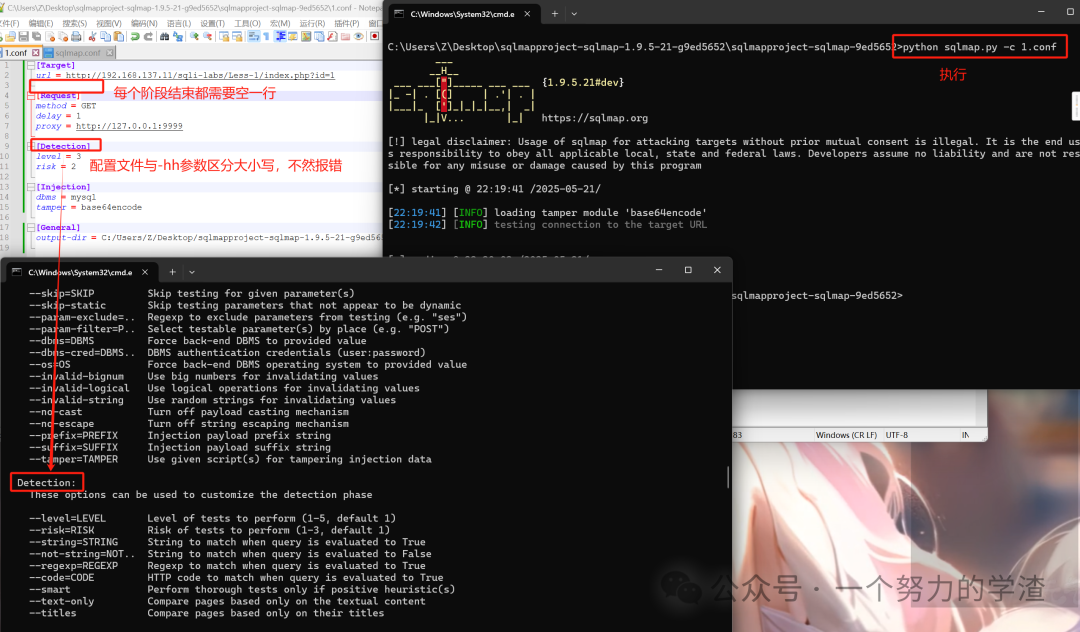Click the '--level=LEVEL' option in the help output
Image resolution: width=1080 pixels, height=632 pixels.
[68, 518]
